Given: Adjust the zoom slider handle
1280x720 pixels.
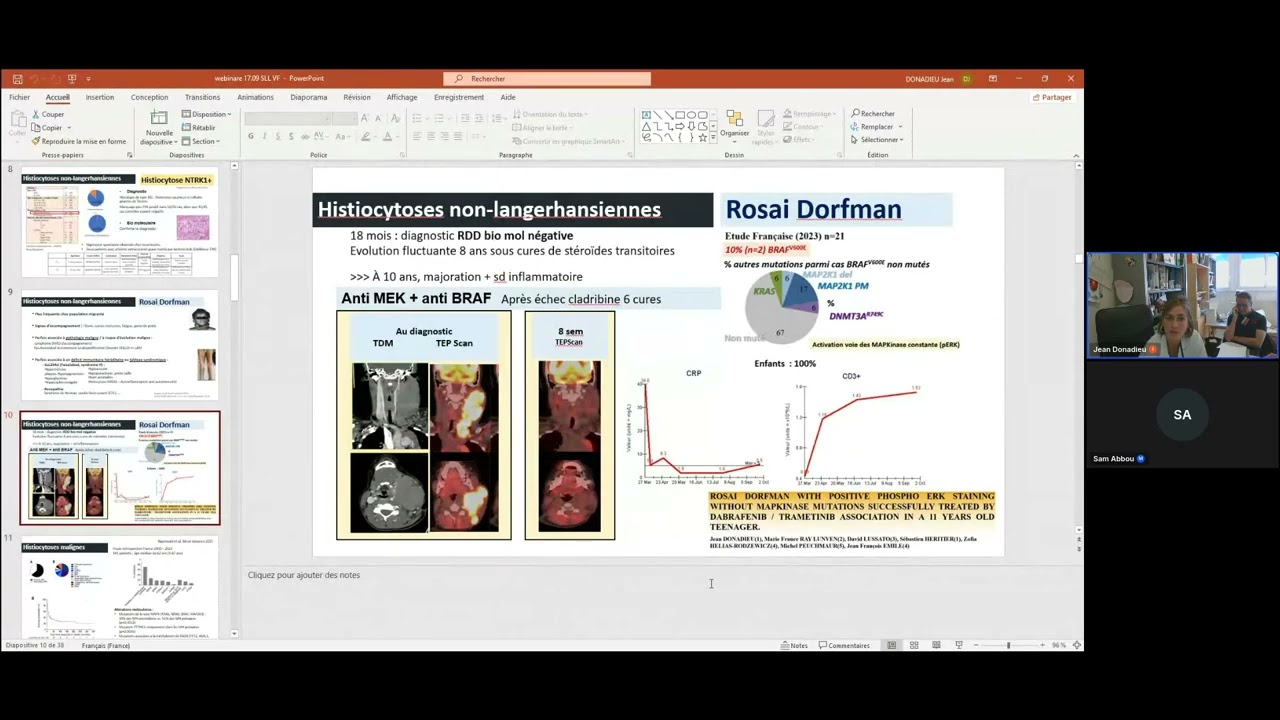Looking at the screenshot, I should (1008, 645).
